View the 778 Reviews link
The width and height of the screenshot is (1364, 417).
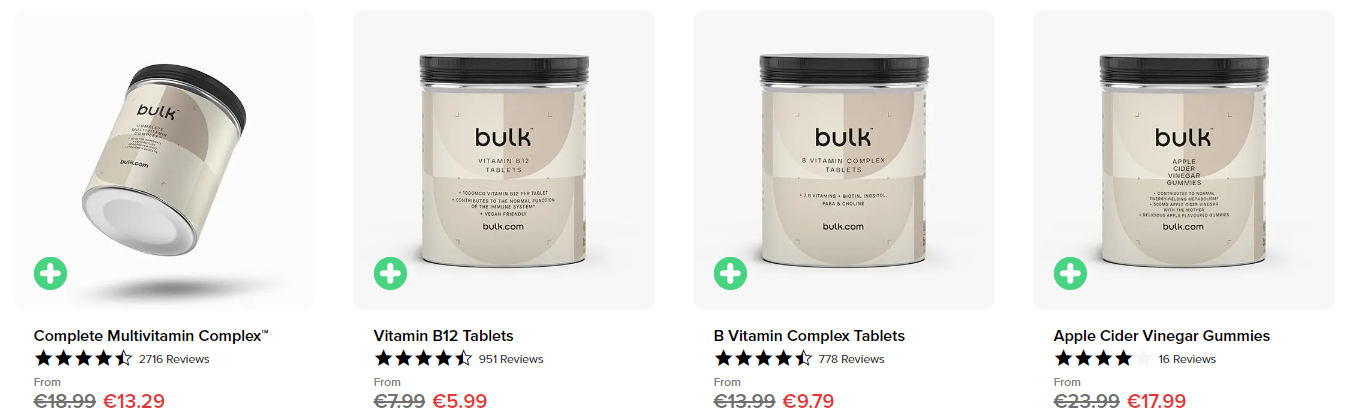click(851, 359)
